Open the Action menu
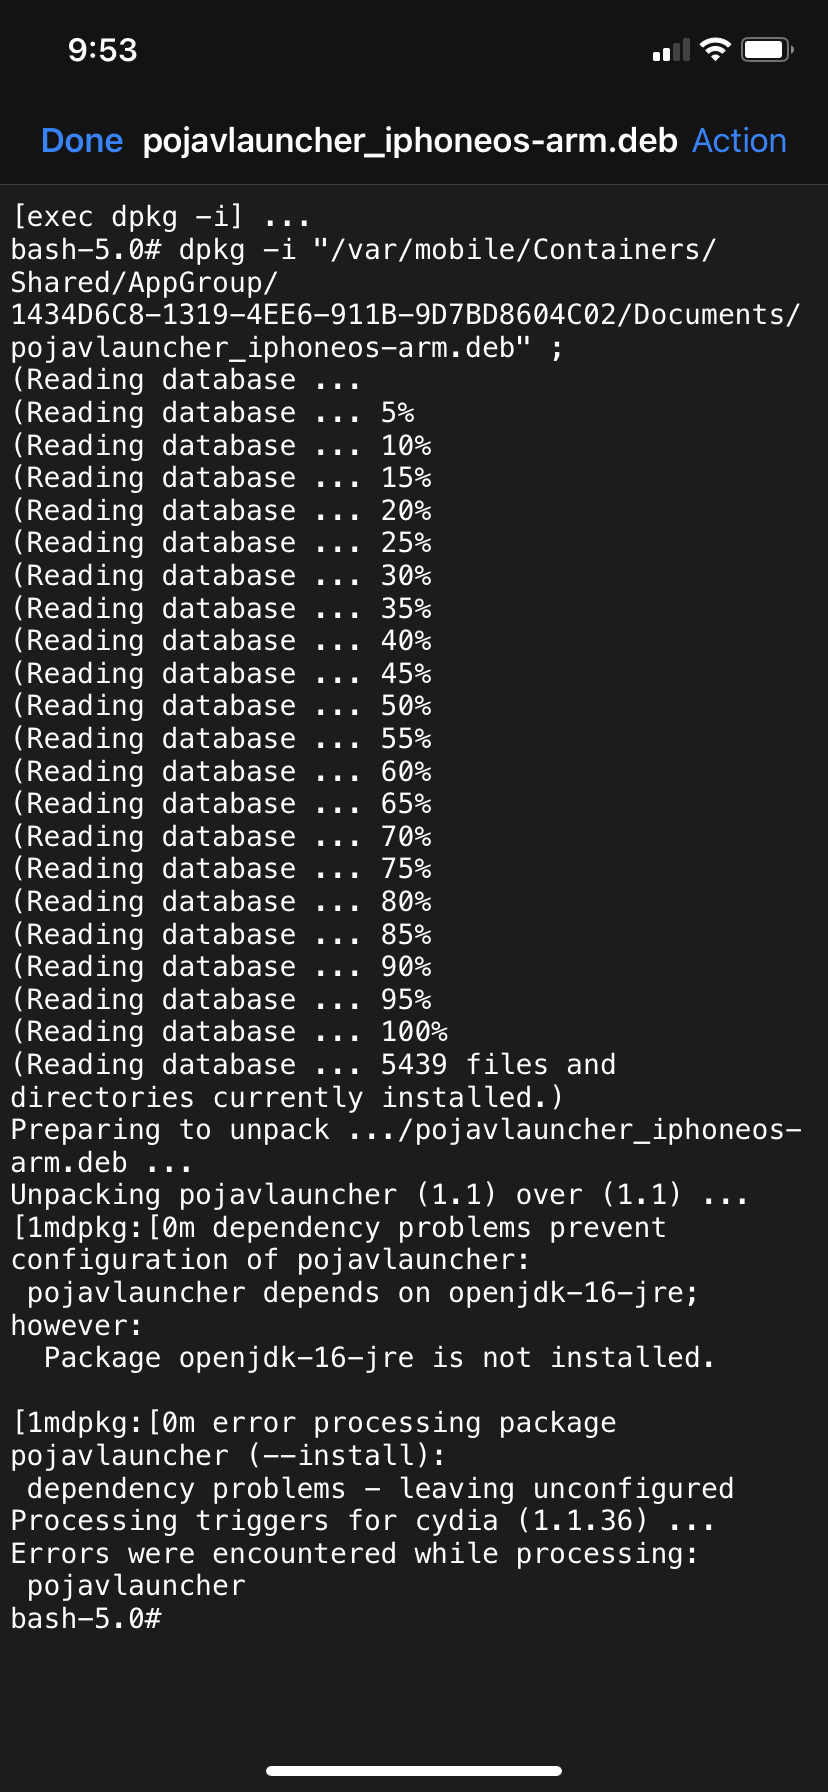The height and width of the screenshot is (1792, 828). (x=740, y=141)
